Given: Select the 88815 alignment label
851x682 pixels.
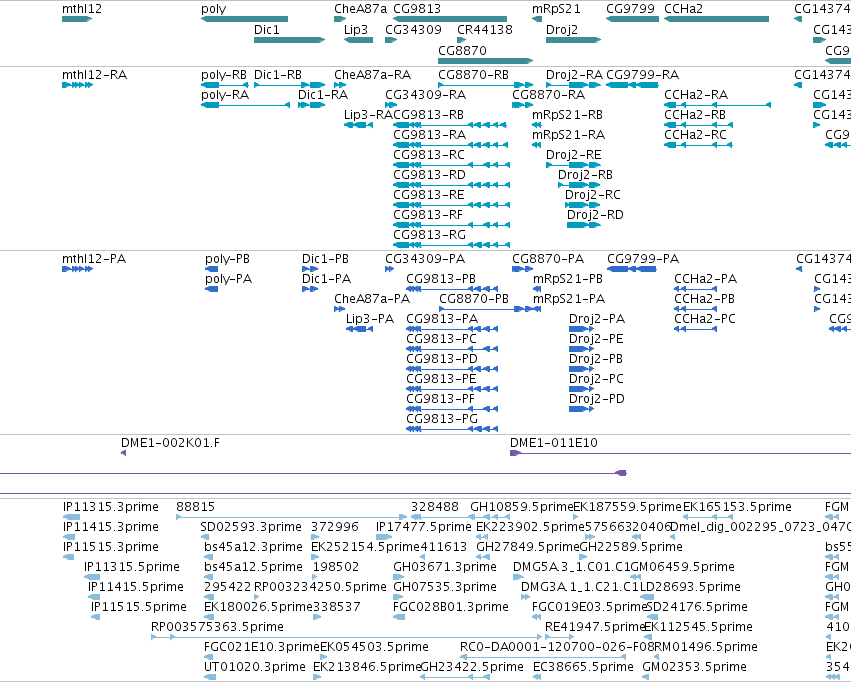Looking at the screenshot, I should (x=195, y=507).
